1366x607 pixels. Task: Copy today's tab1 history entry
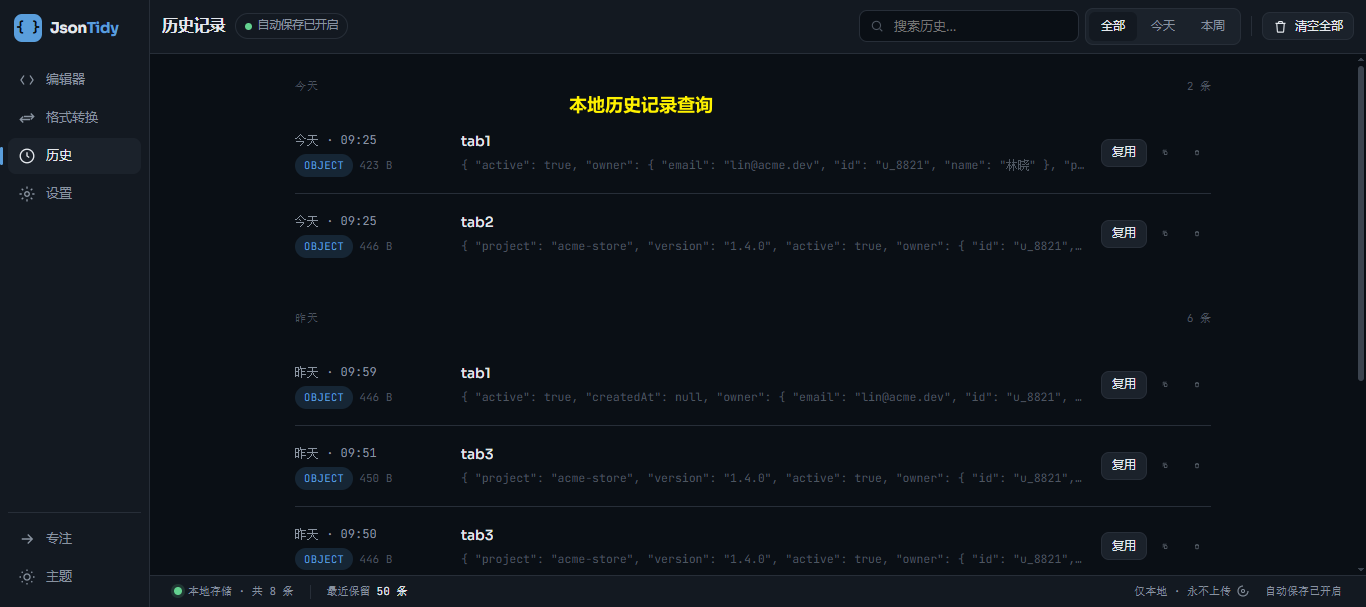[1164, 152]
